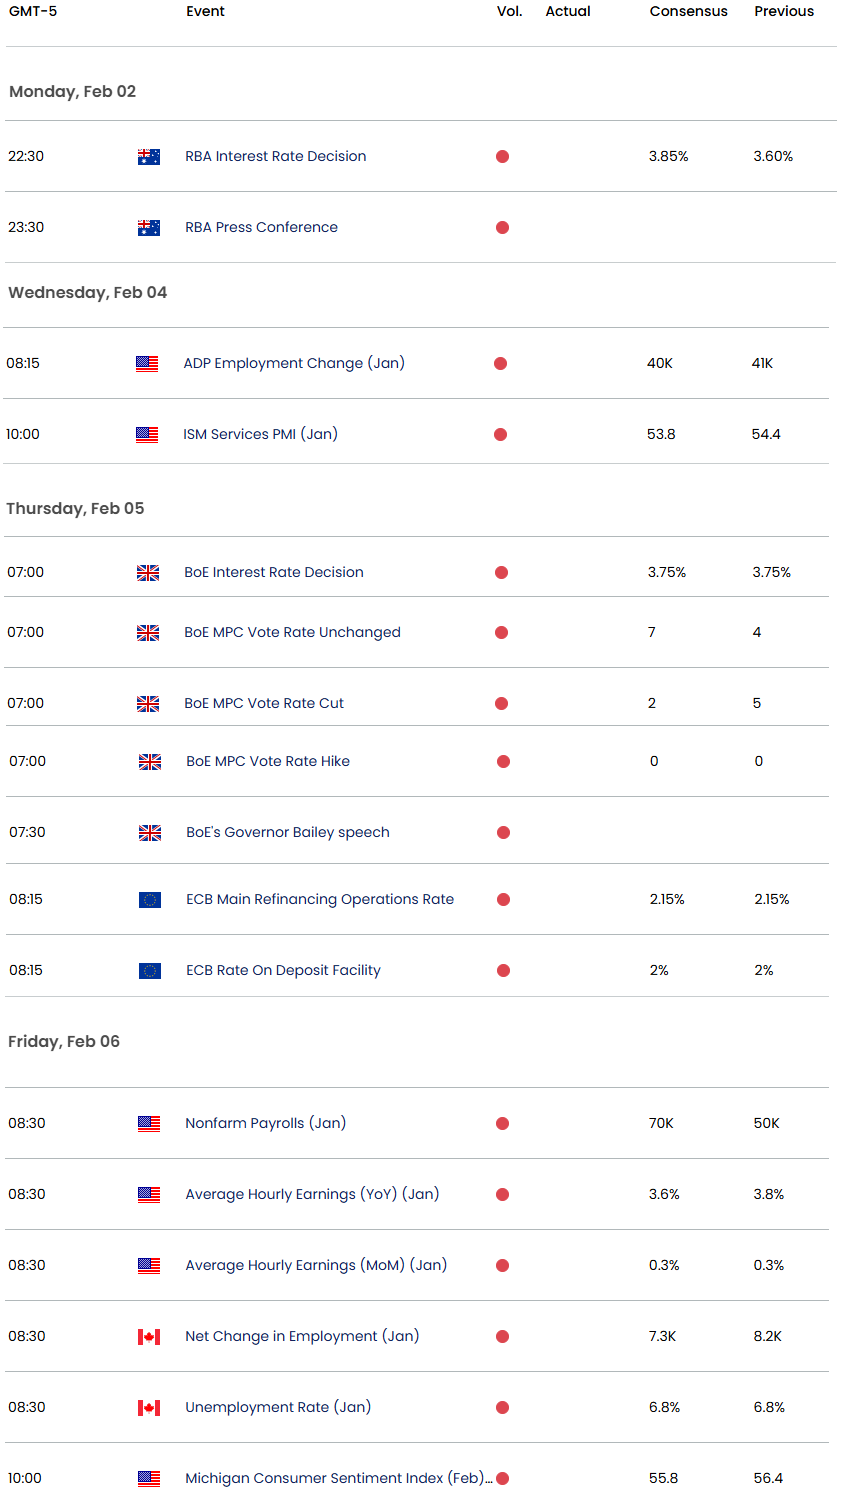Click the Canadian flag next to Unemployment Rate
Screen dimensions: 842x1500
(149, 1407)
